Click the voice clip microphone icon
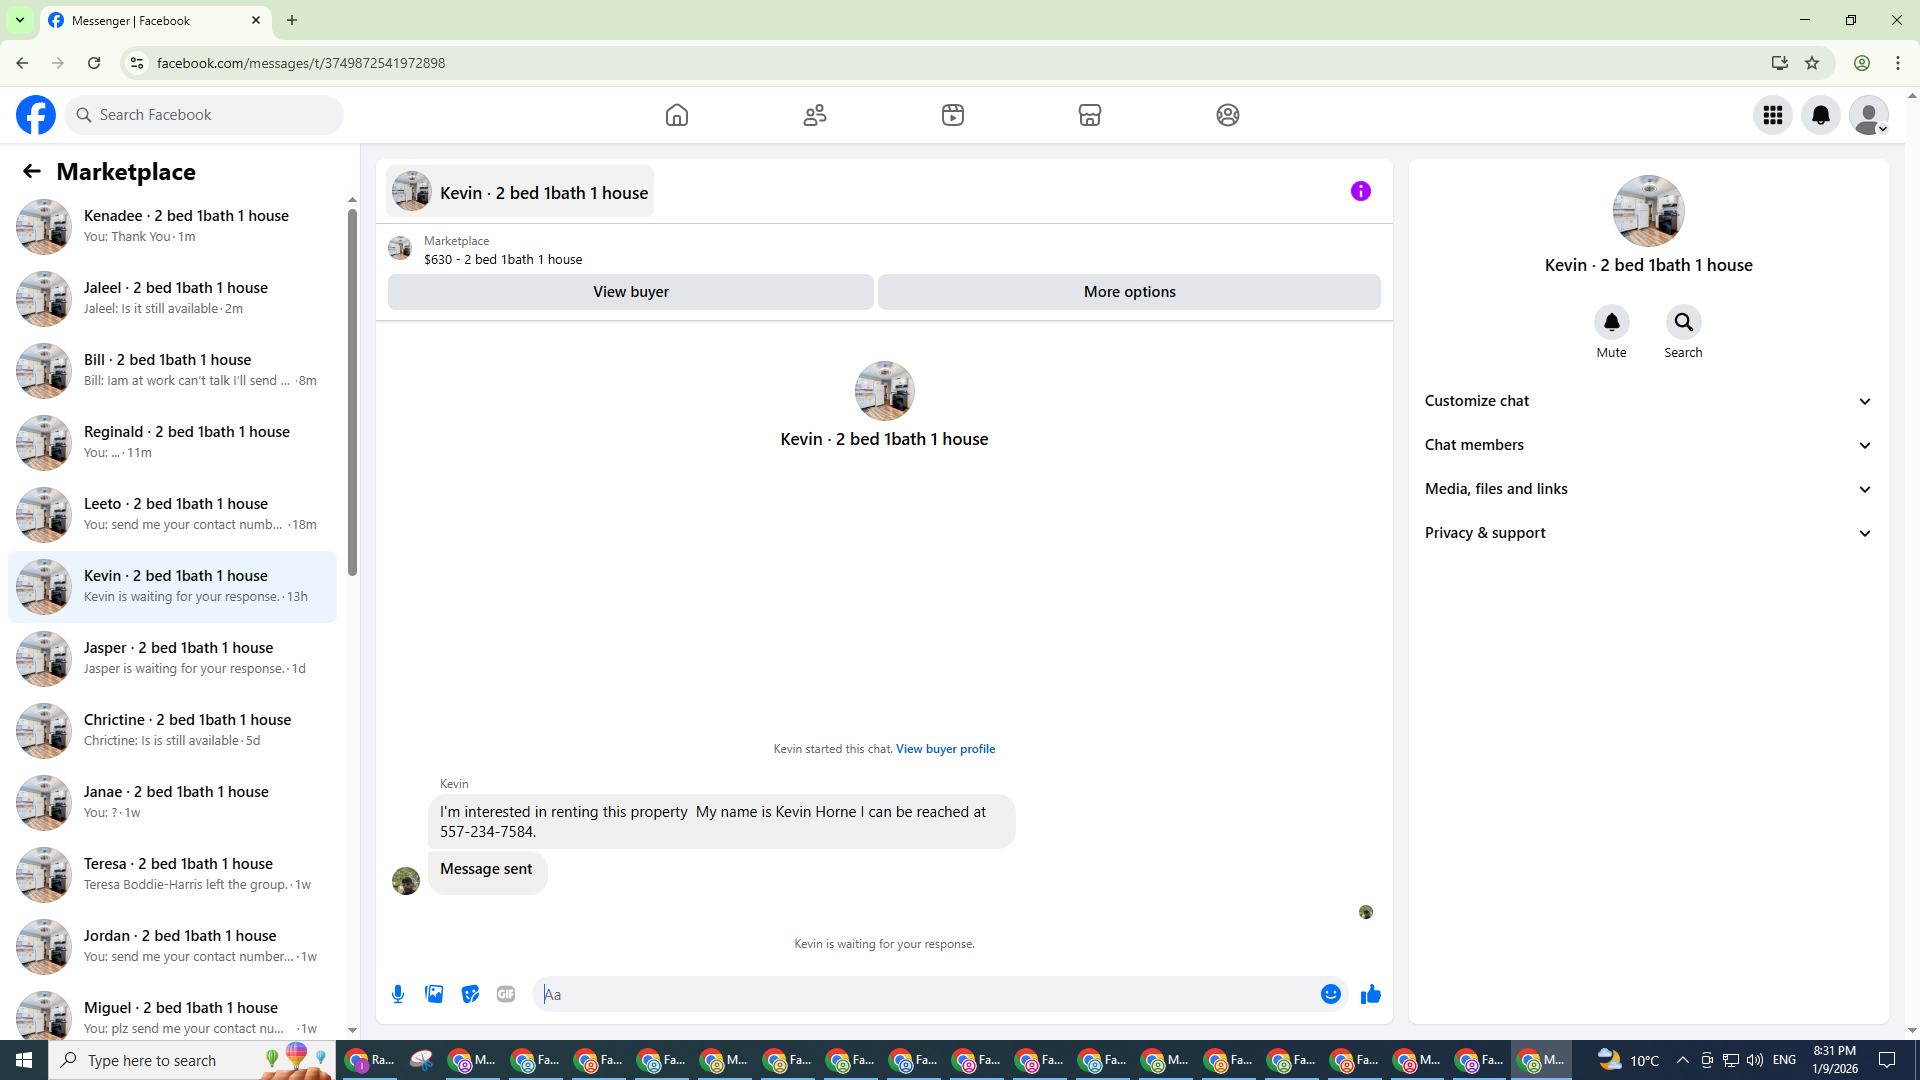The height and width of the screenshot is (1080, 1920). coord(398,994)
